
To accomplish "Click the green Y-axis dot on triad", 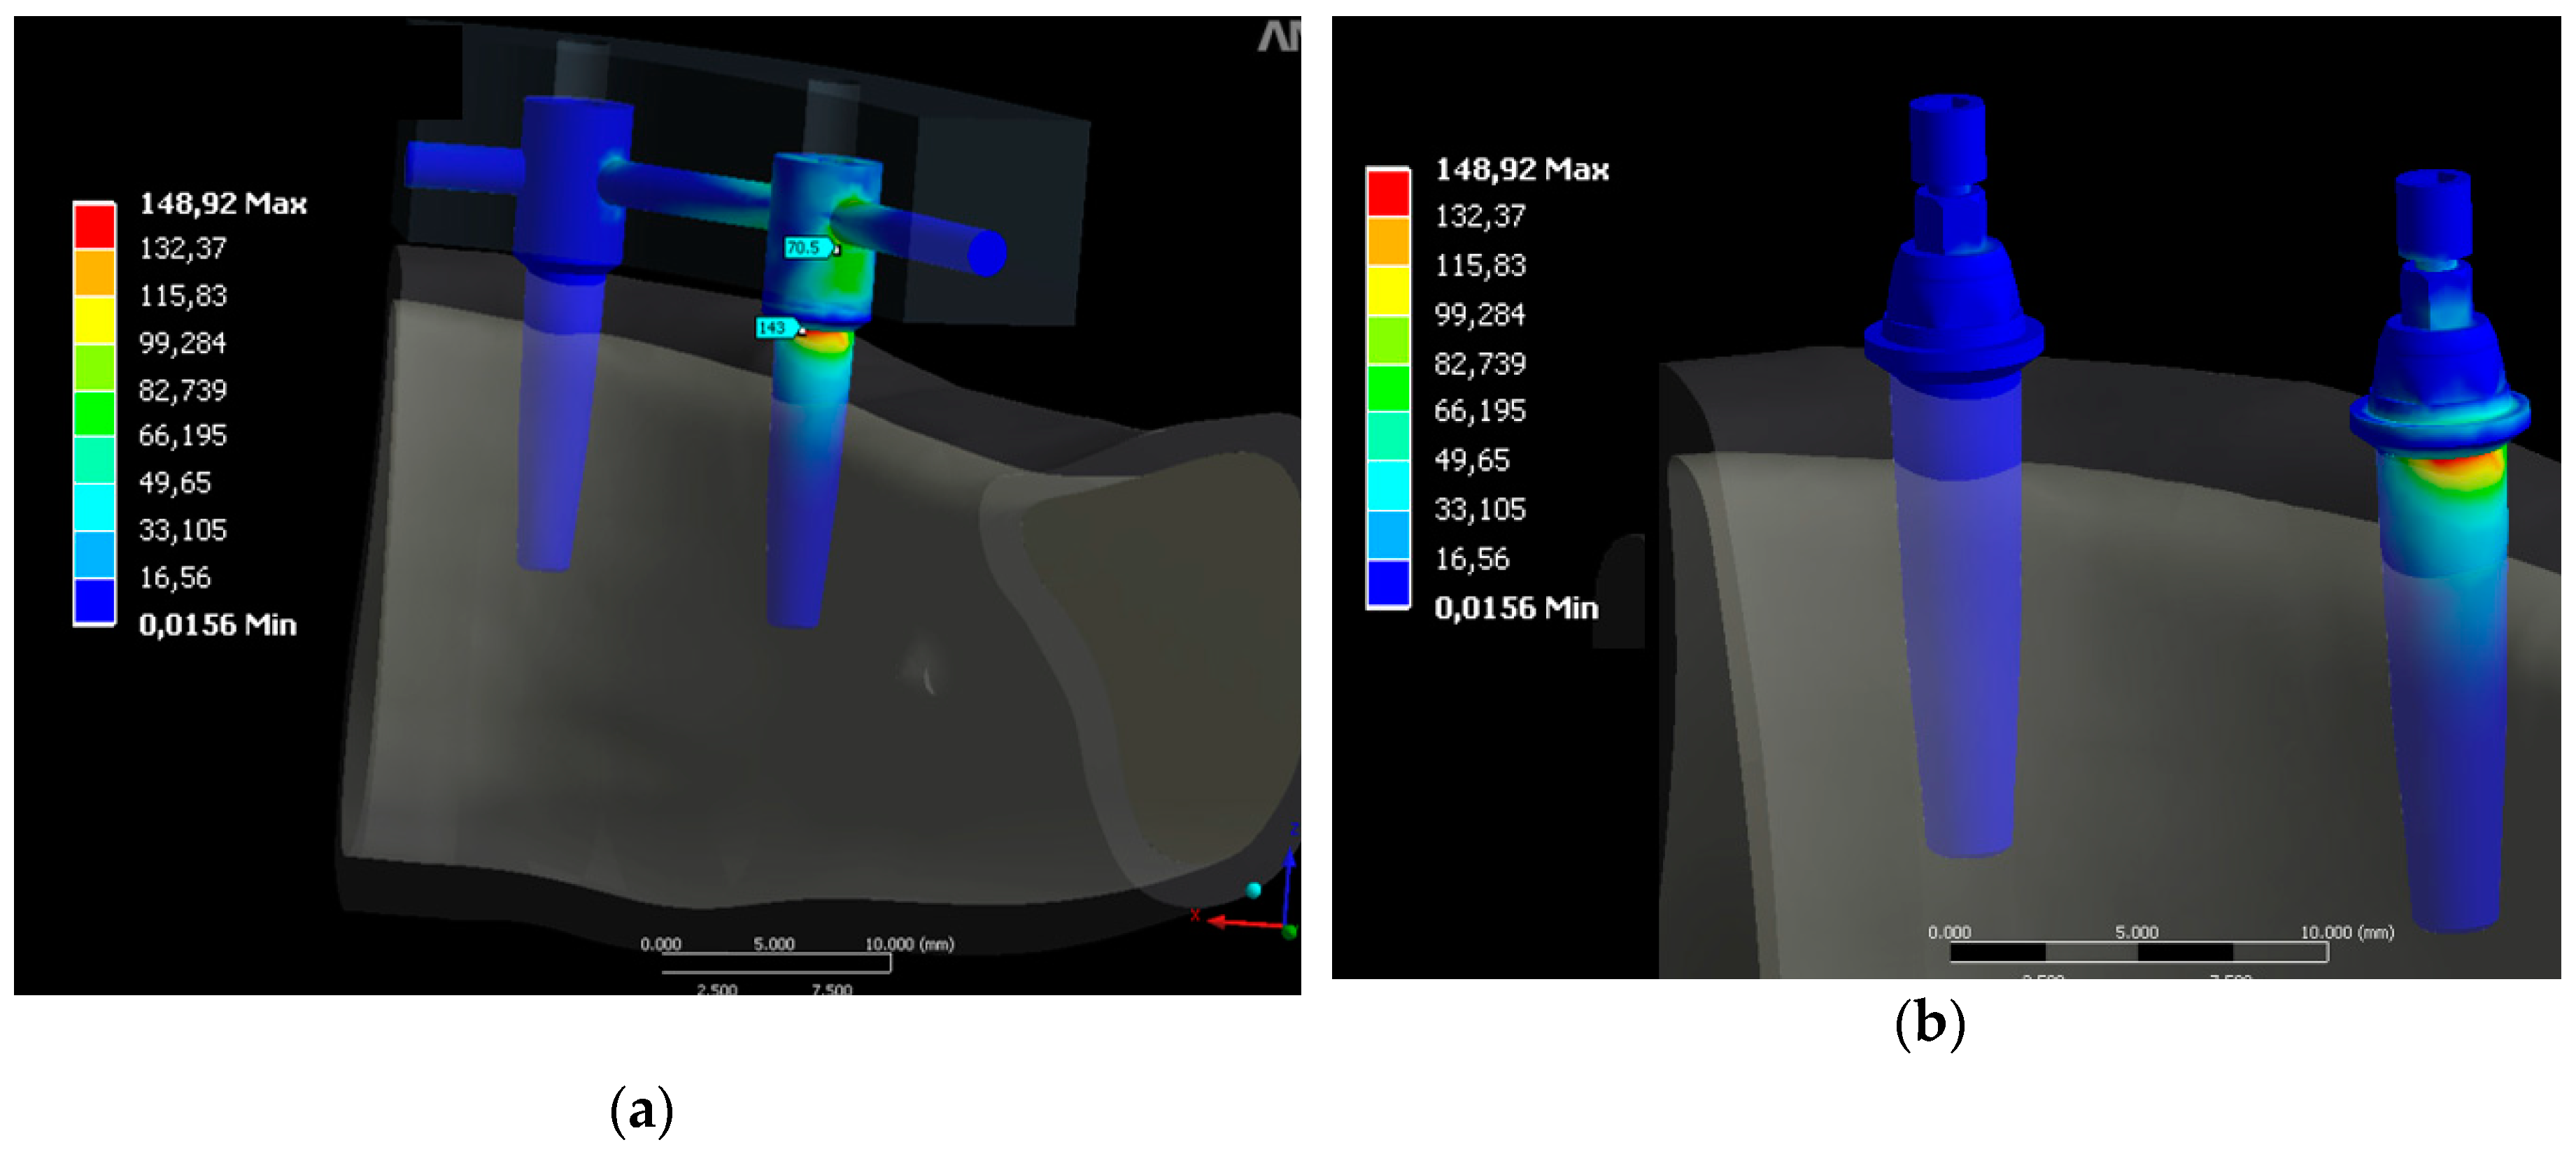I will (1289, 932).
